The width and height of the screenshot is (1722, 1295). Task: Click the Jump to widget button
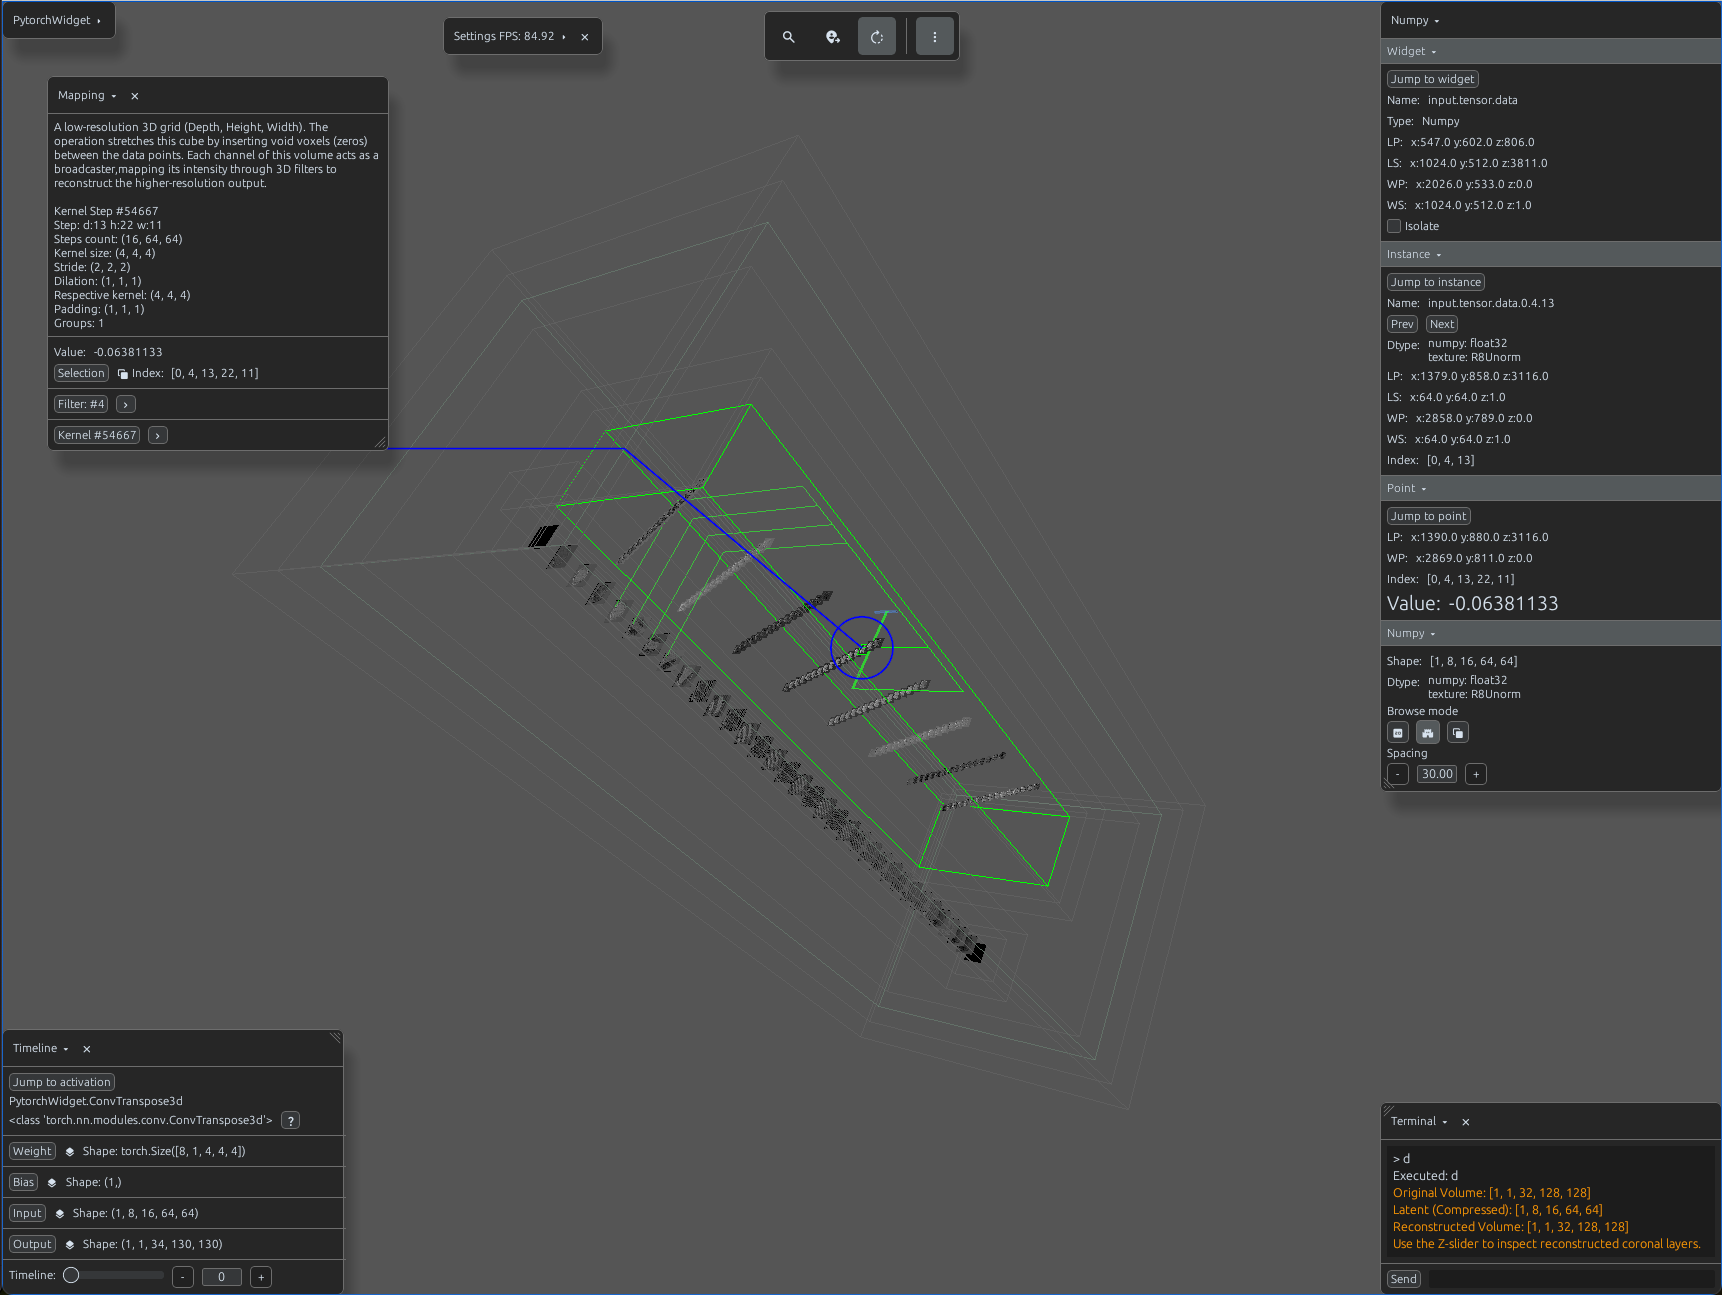(x=1433, y=79)
